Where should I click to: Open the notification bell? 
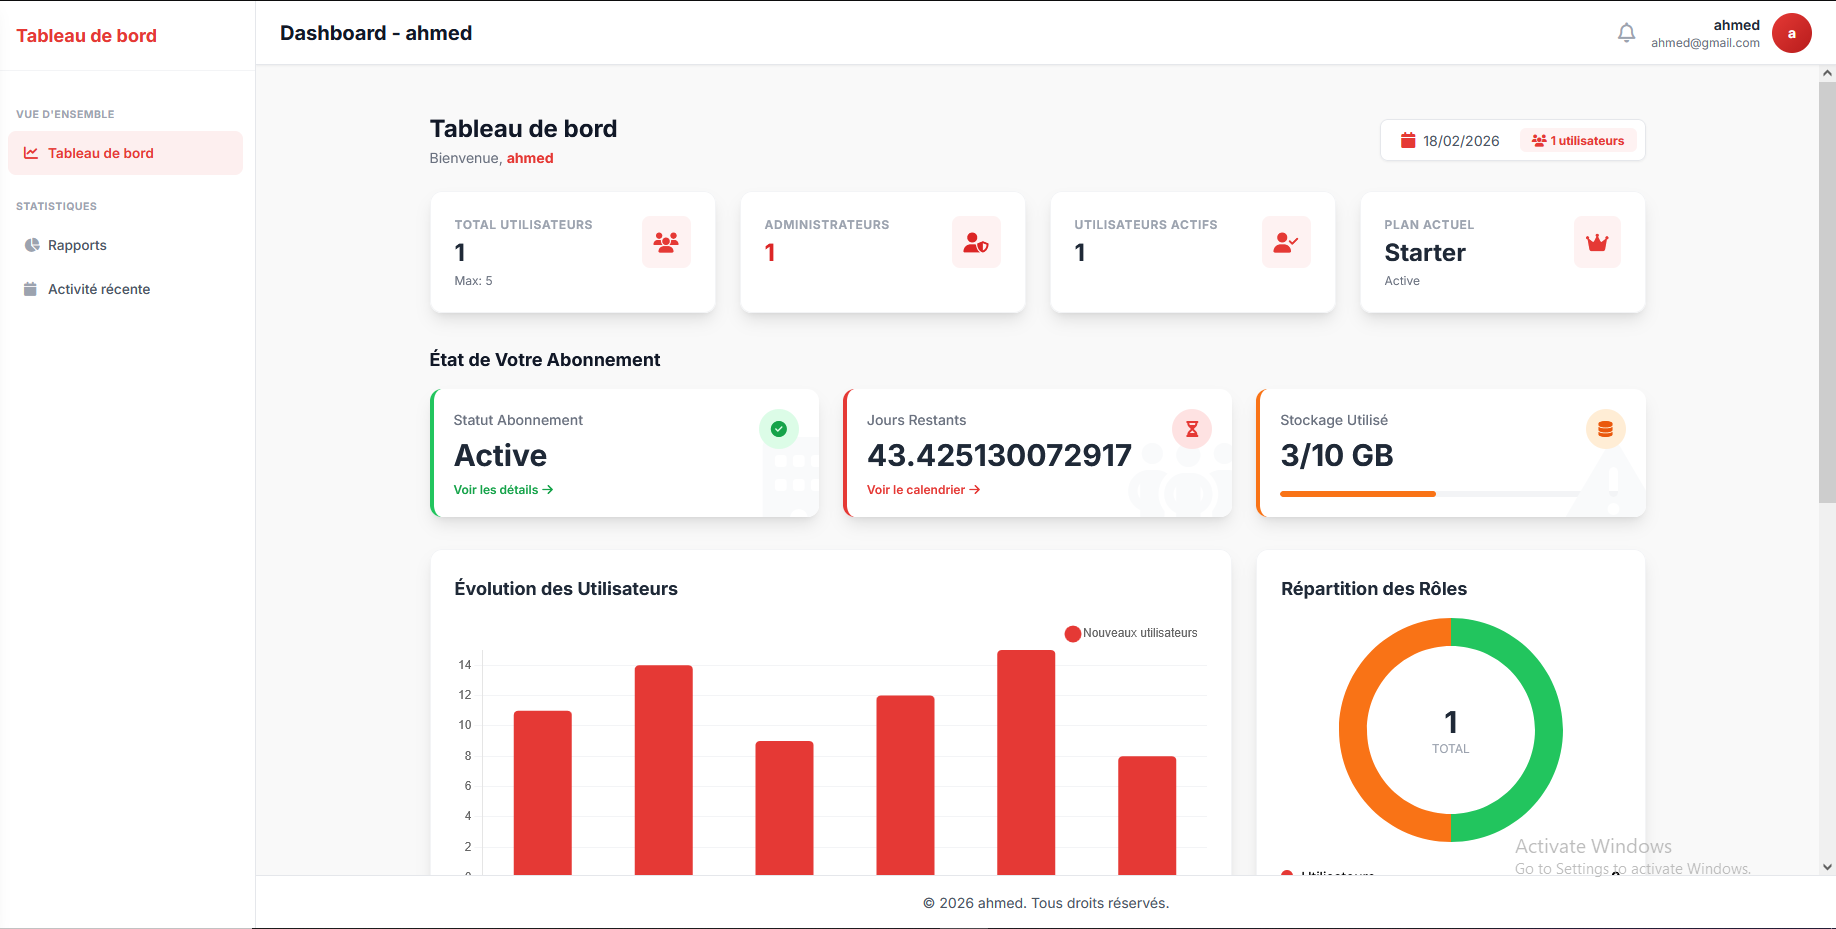[x=1626, y=32]
